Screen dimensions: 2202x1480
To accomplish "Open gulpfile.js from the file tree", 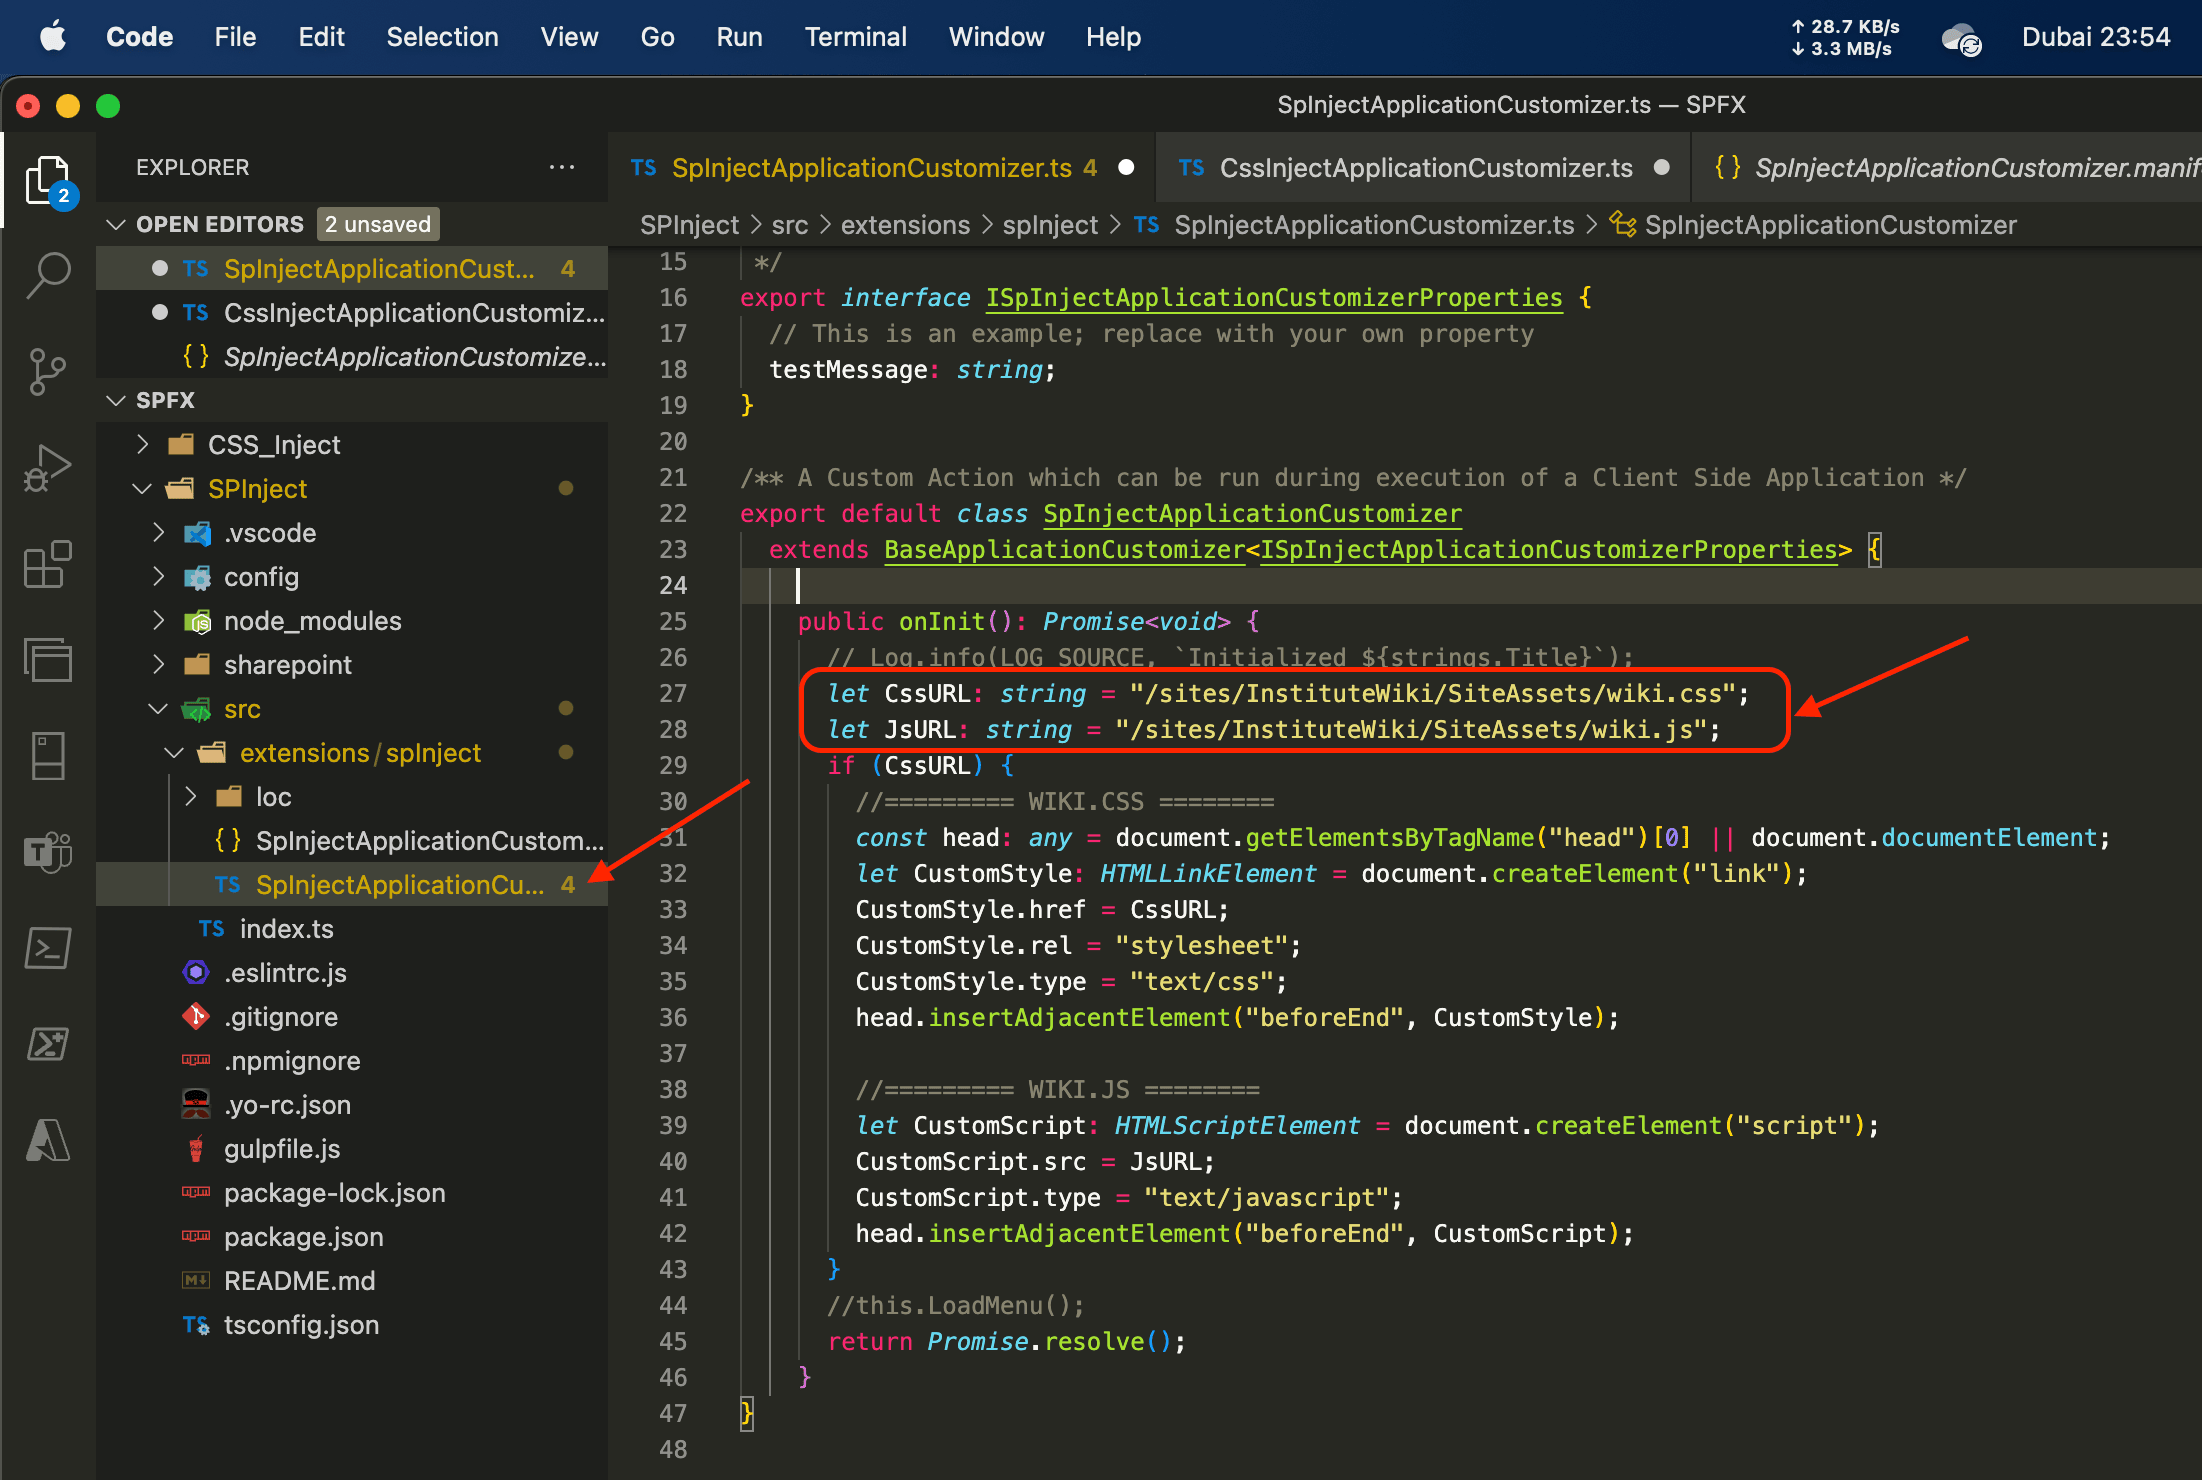I will pyautogui.click(x=281, y=1149).
